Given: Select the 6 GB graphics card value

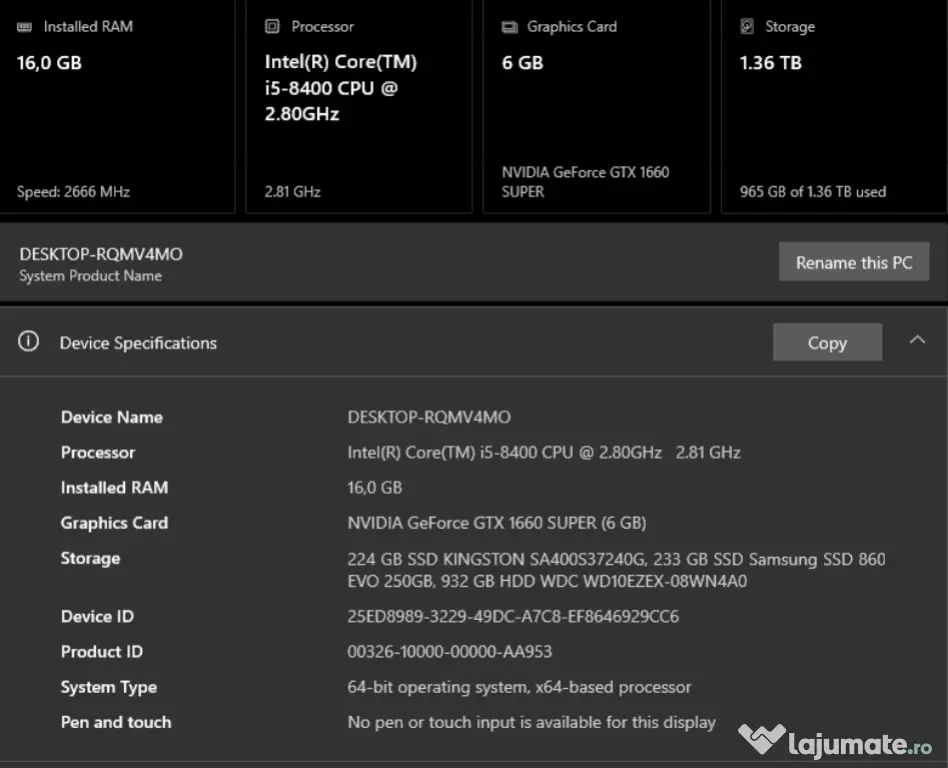Looking at the screenshot, I should (x=522, y=62).
